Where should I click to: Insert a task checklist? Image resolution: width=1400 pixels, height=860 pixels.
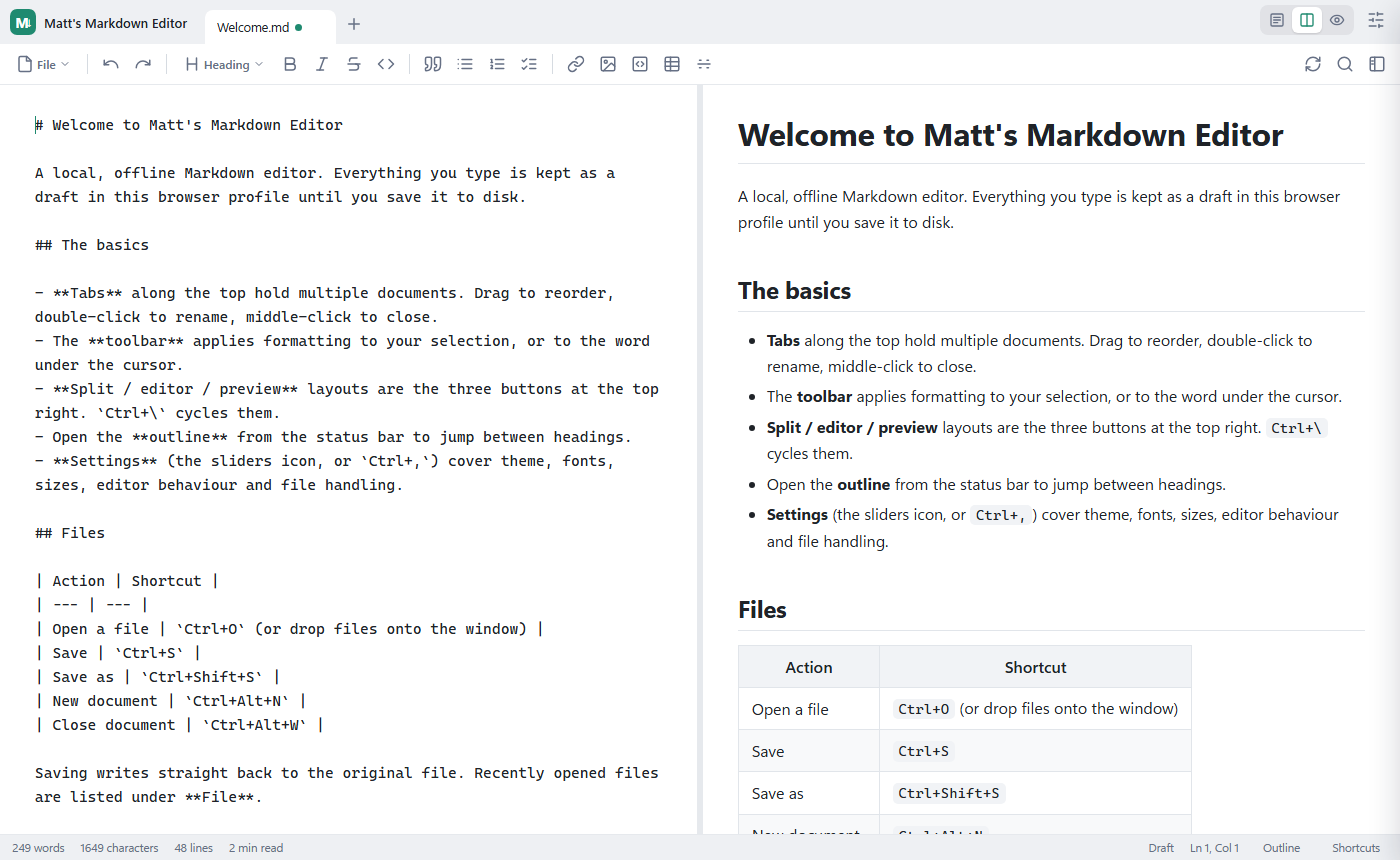point(529,64)
